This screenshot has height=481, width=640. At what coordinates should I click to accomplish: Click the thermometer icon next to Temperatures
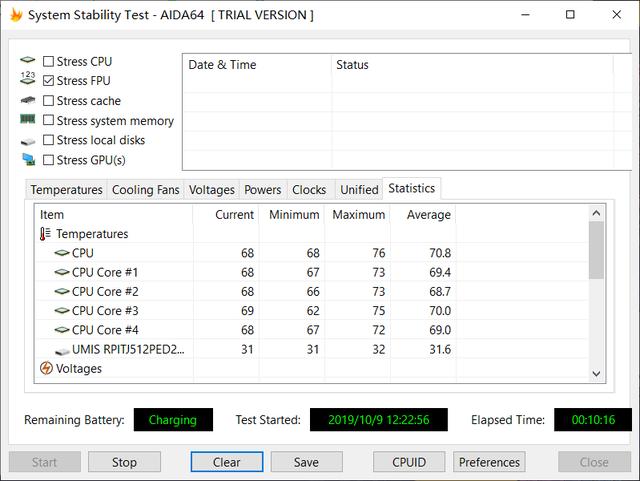45,234
